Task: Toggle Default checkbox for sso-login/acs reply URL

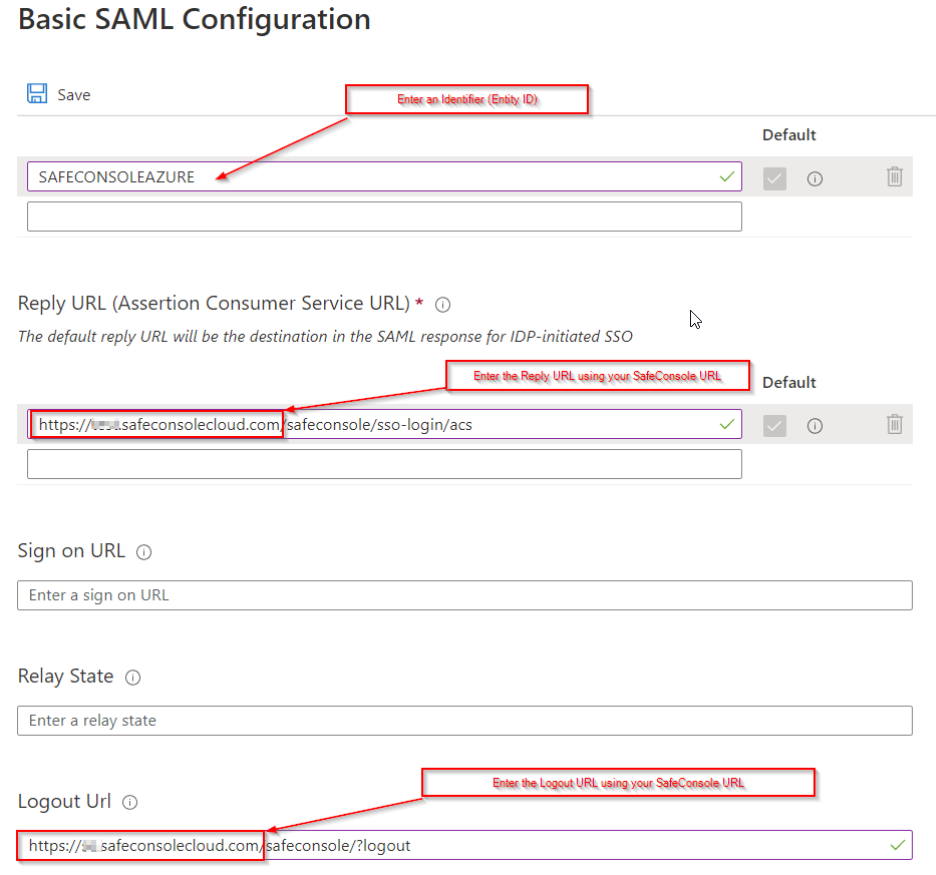Action: click(774, 426)
